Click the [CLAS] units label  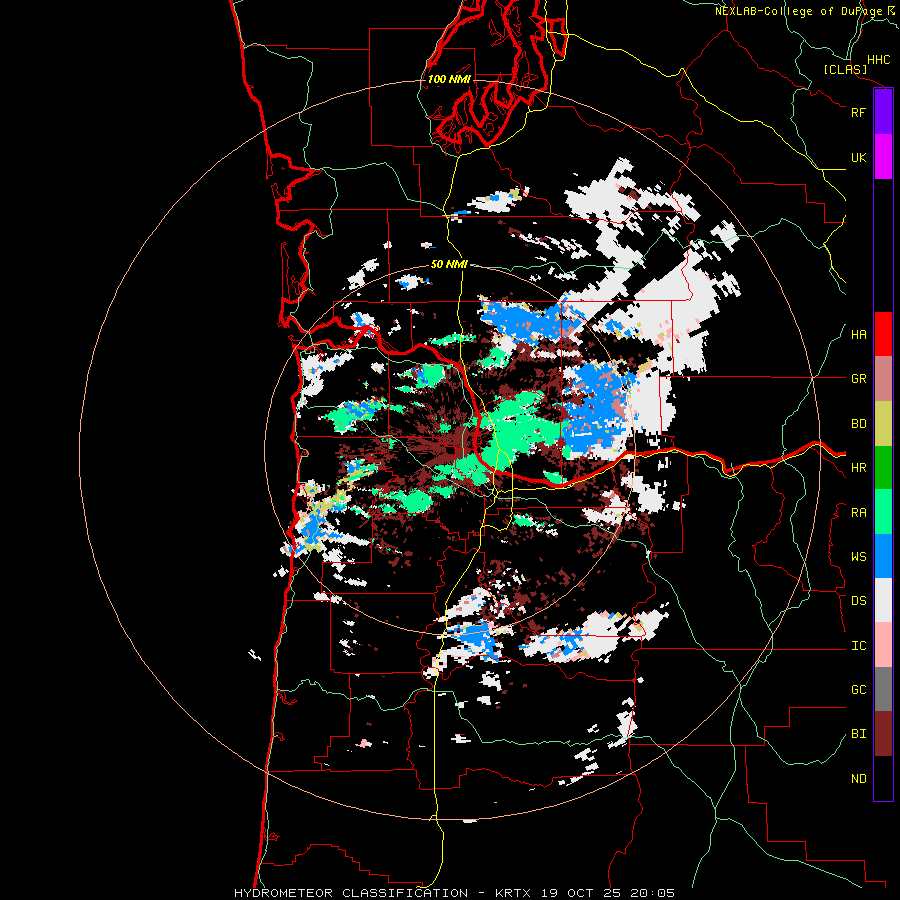pos(845,70)
